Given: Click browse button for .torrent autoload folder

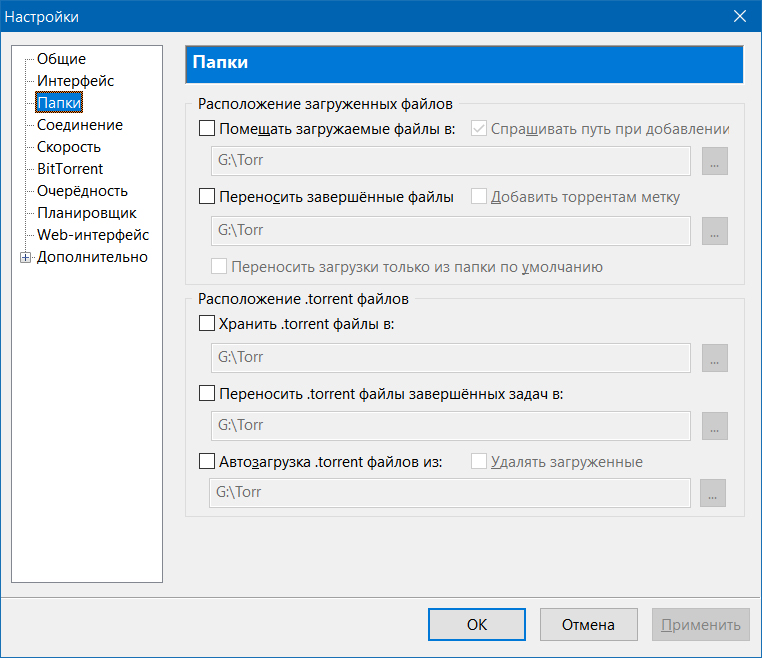Looking at the screenshot, I should point(712,493).
